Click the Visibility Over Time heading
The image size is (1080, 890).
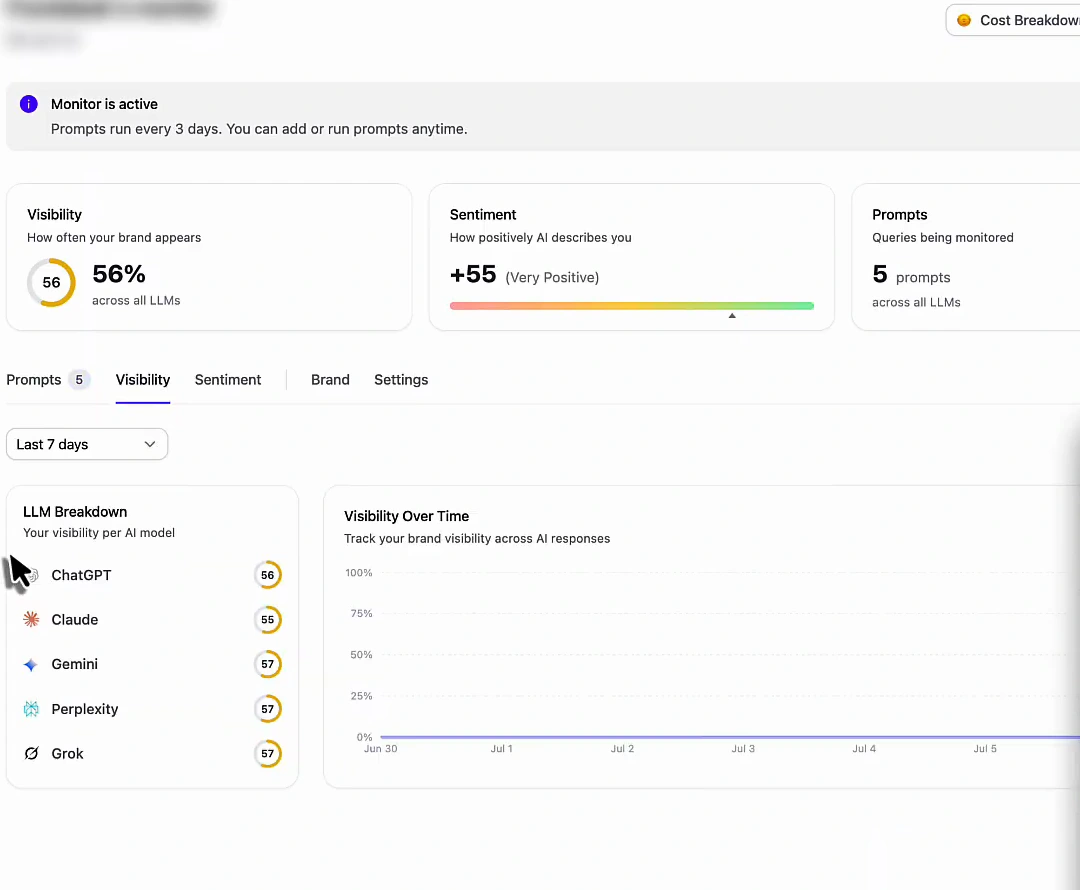[x=406, y=516]
